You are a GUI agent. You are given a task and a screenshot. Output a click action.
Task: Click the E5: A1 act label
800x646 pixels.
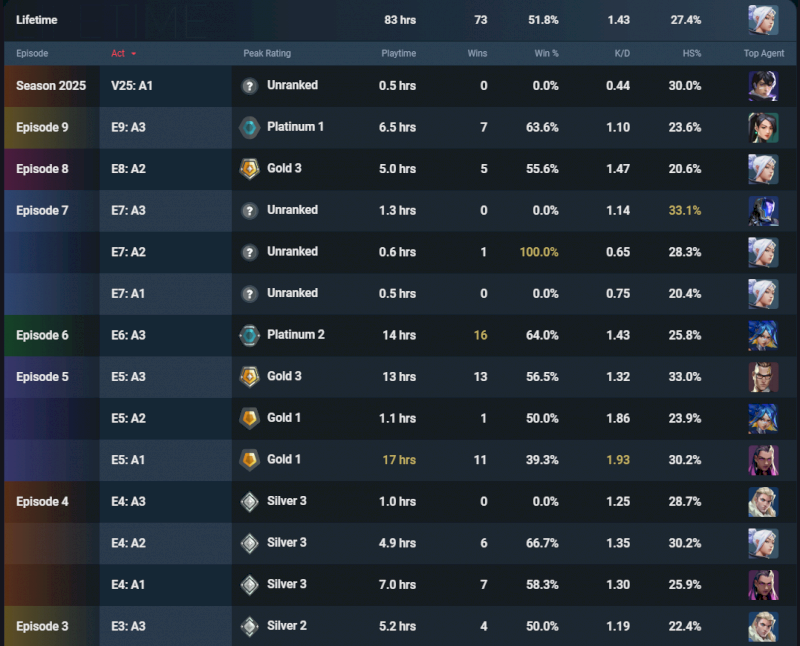click(129, 460)
